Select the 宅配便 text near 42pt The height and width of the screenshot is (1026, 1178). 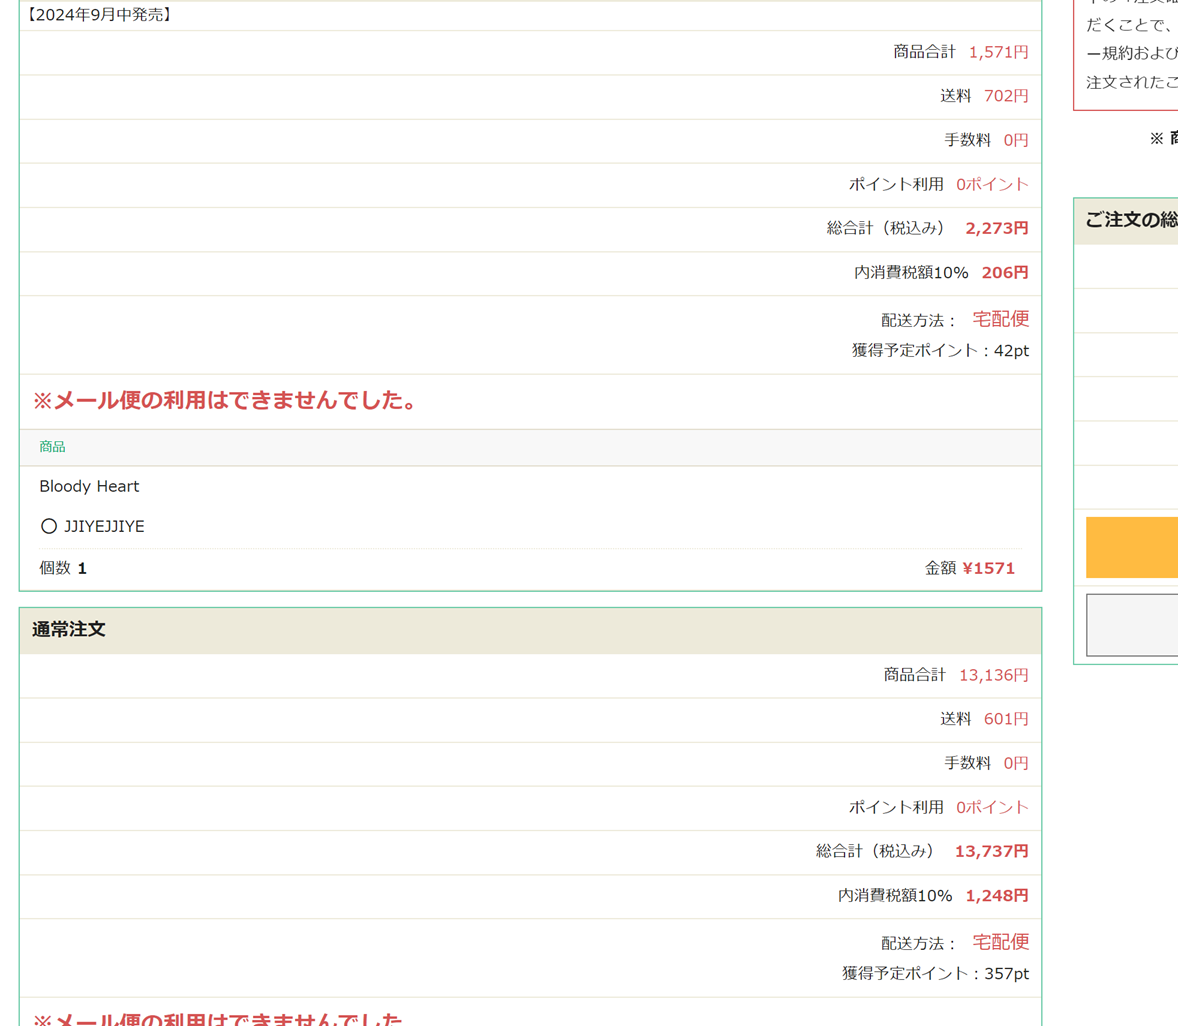point(1000,319)
